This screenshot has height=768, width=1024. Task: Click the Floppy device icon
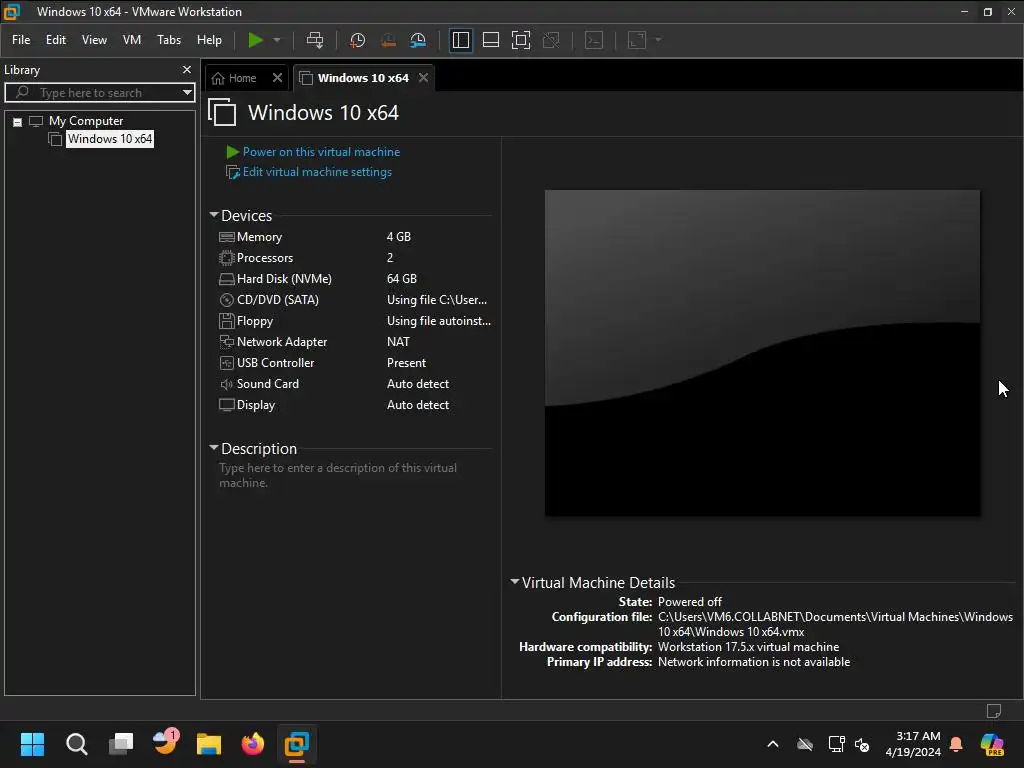point(227,321)
